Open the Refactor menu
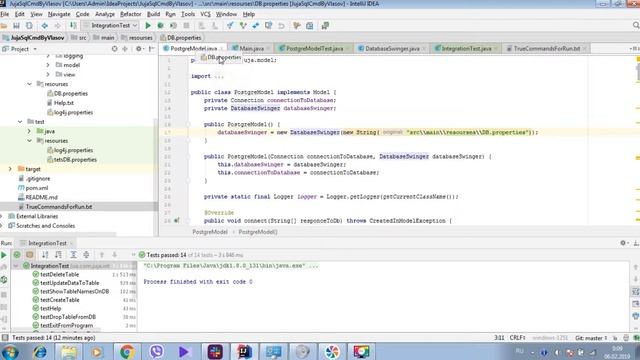Image resolution: width=640 pixels, height=360 pixels. pyautogui.click(x=131, y=14)
